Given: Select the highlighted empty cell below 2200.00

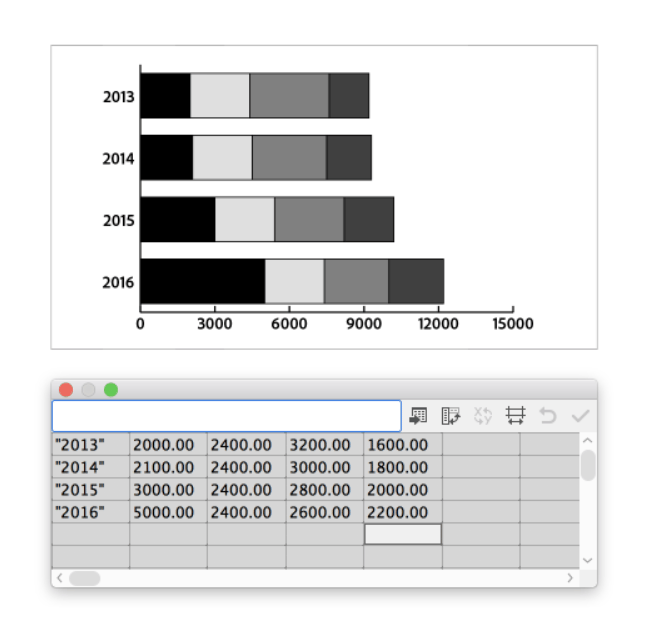Looking at the screenshot, I should tap(402, 534).
